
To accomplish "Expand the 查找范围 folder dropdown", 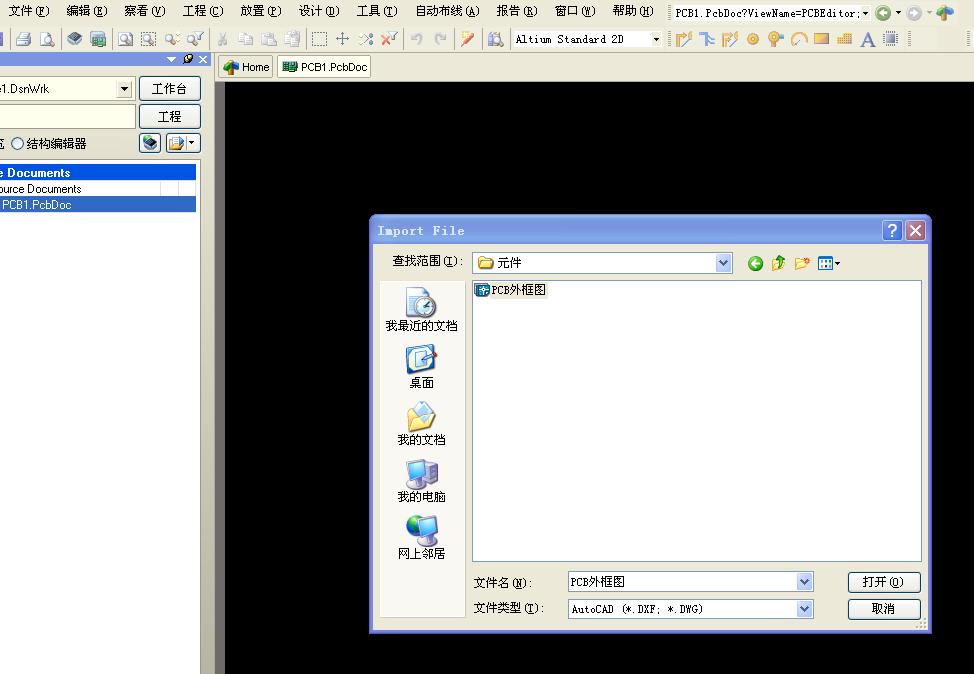I will click(723, 263).
